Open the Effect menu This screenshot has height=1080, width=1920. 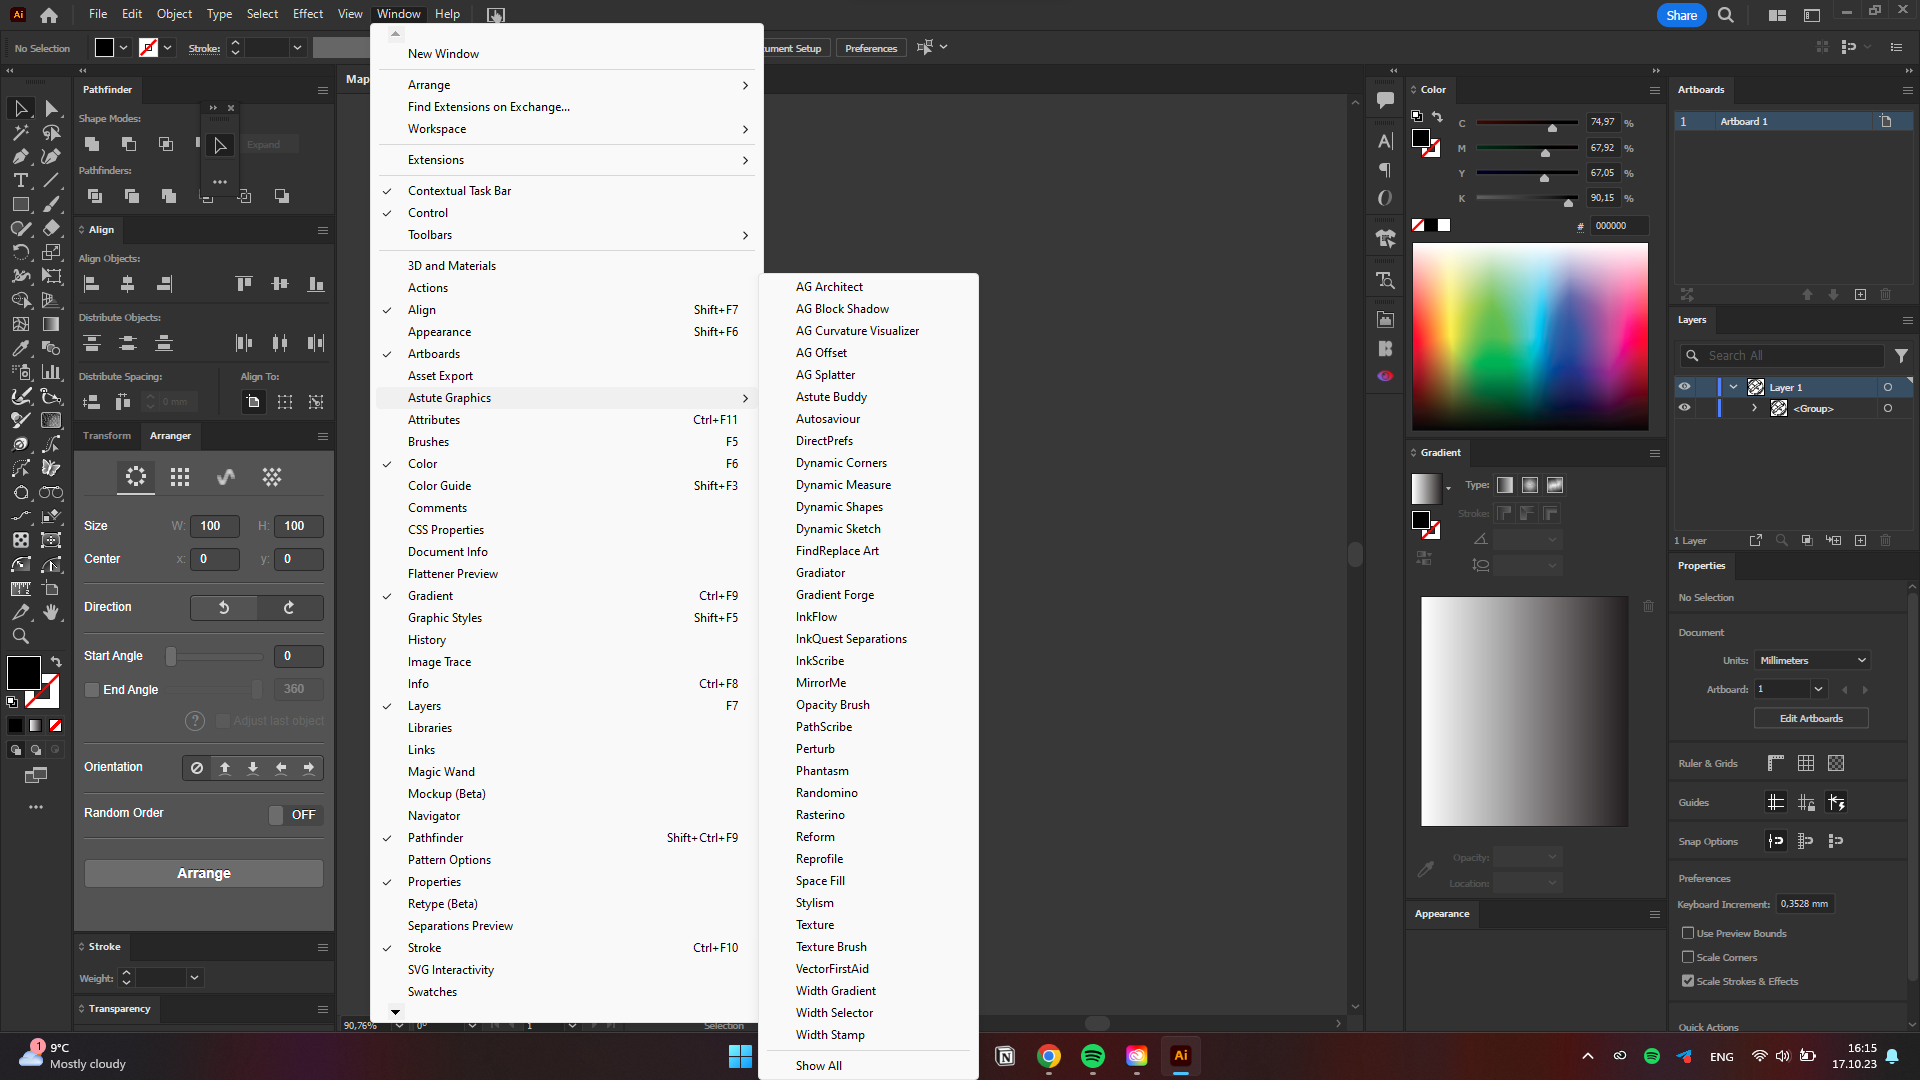pos(307,14)
